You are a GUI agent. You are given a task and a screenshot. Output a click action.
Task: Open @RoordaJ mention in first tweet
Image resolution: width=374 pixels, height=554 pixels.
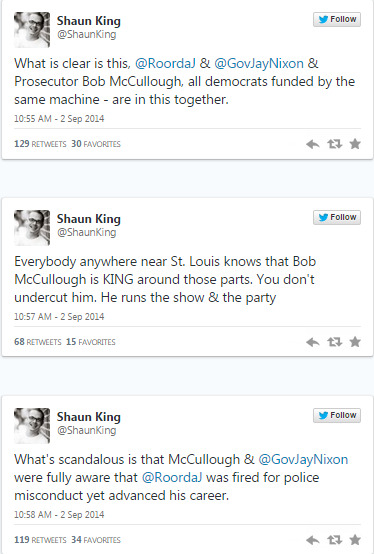pyautogui.click(x=165, y=64)
